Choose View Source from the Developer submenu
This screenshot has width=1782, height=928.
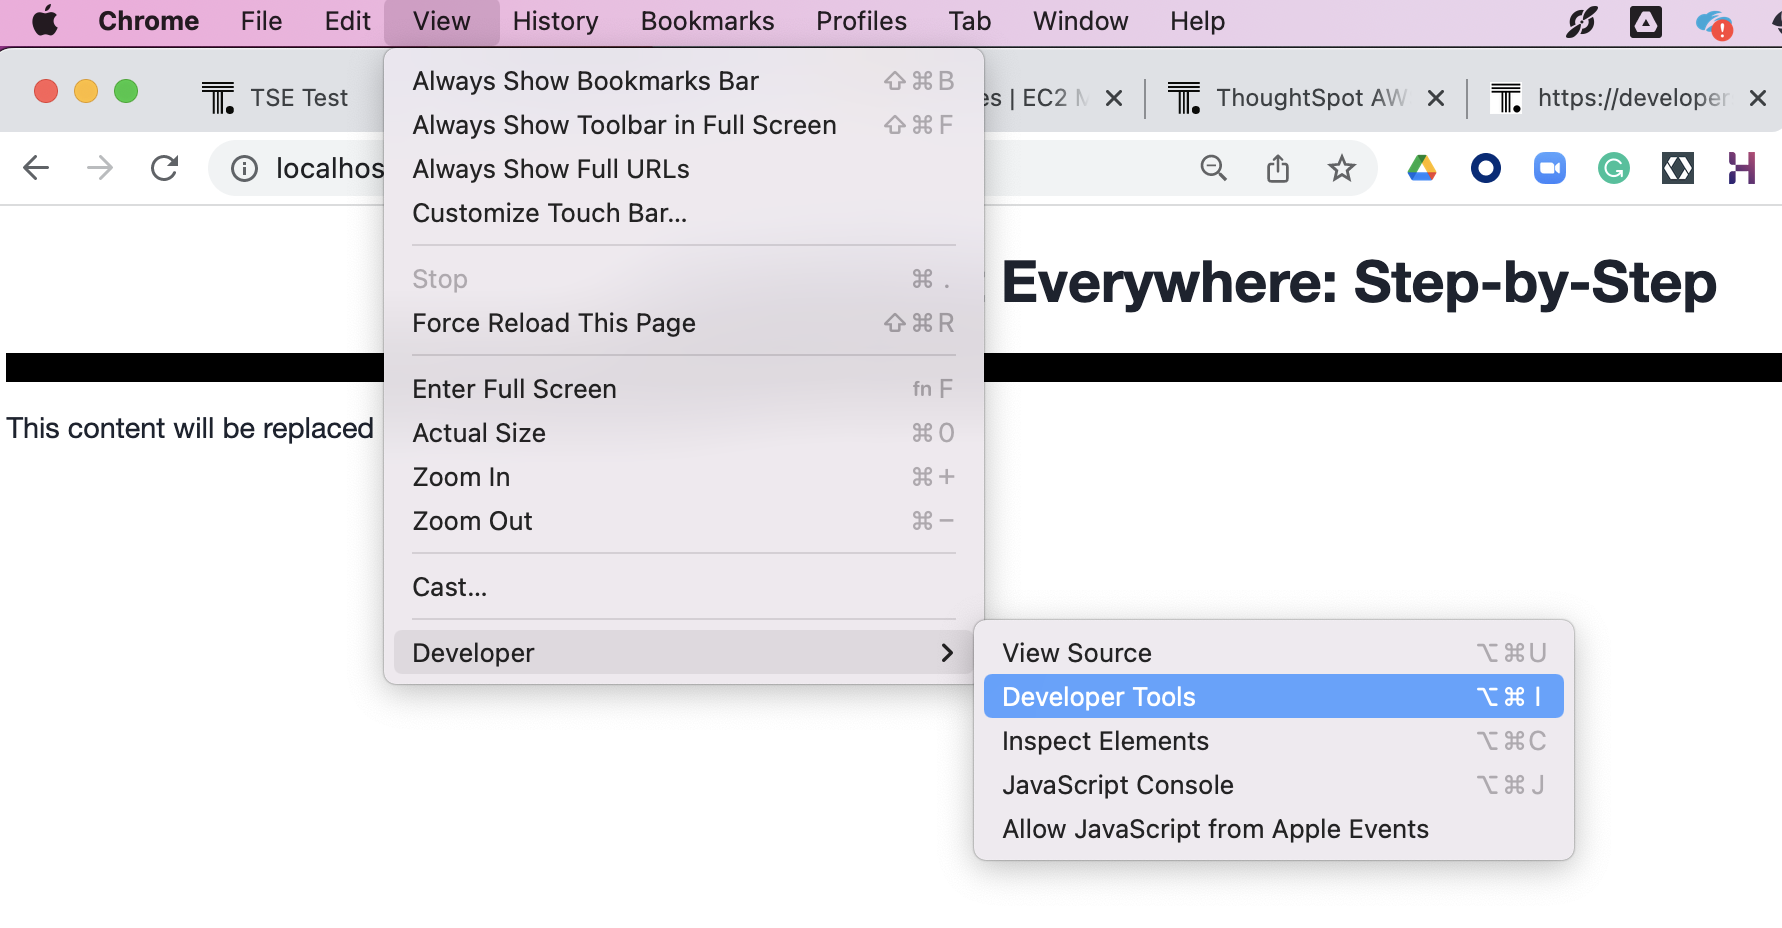click(x=1076, y=652)
